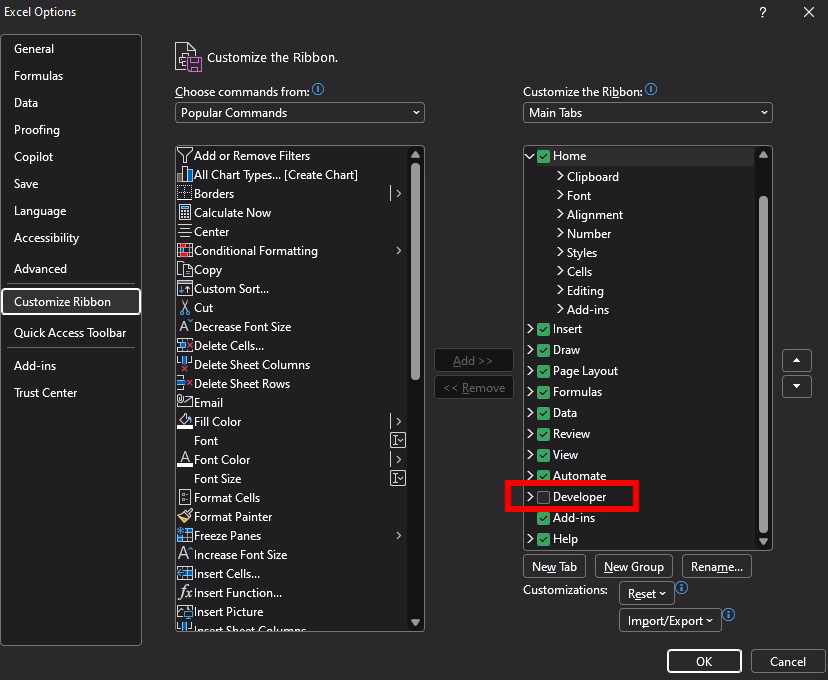
Task: Click the Insert Cells icon
Action: coord(184,573)
